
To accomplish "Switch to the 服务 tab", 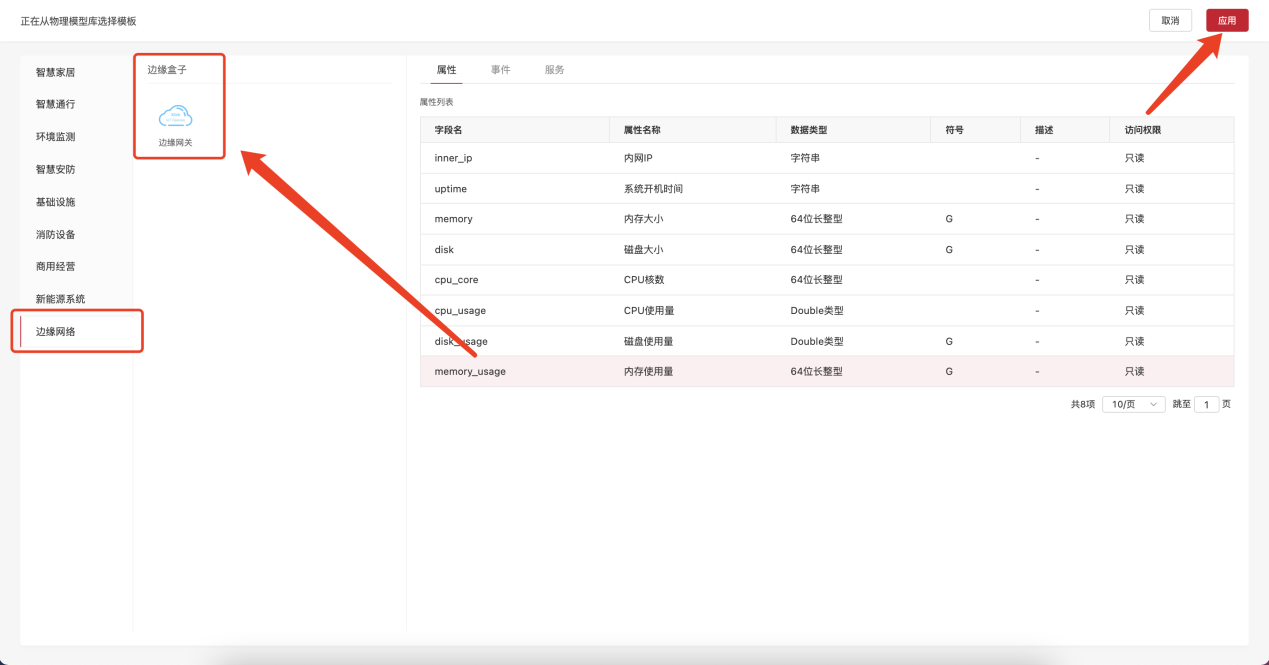I will pos(554,70).
